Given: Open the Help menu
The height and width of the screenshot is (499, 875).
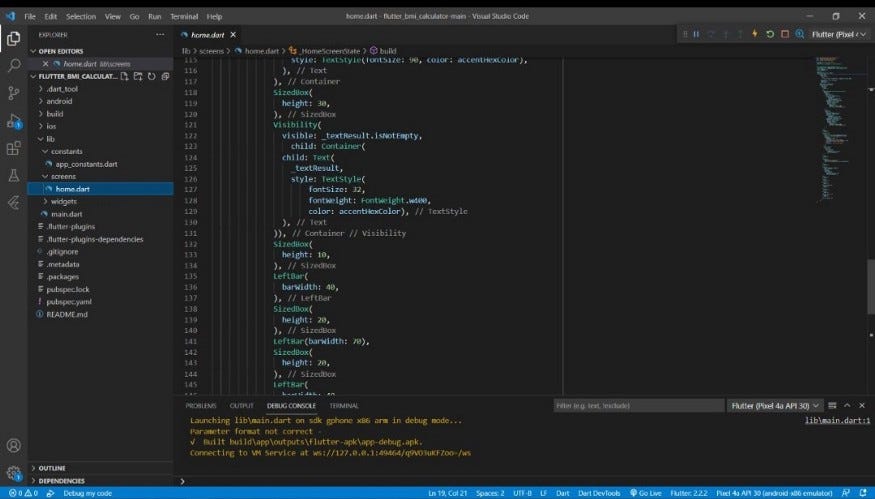Looking at the screenshot, I should pyautogui.click(x=214, y=16).
